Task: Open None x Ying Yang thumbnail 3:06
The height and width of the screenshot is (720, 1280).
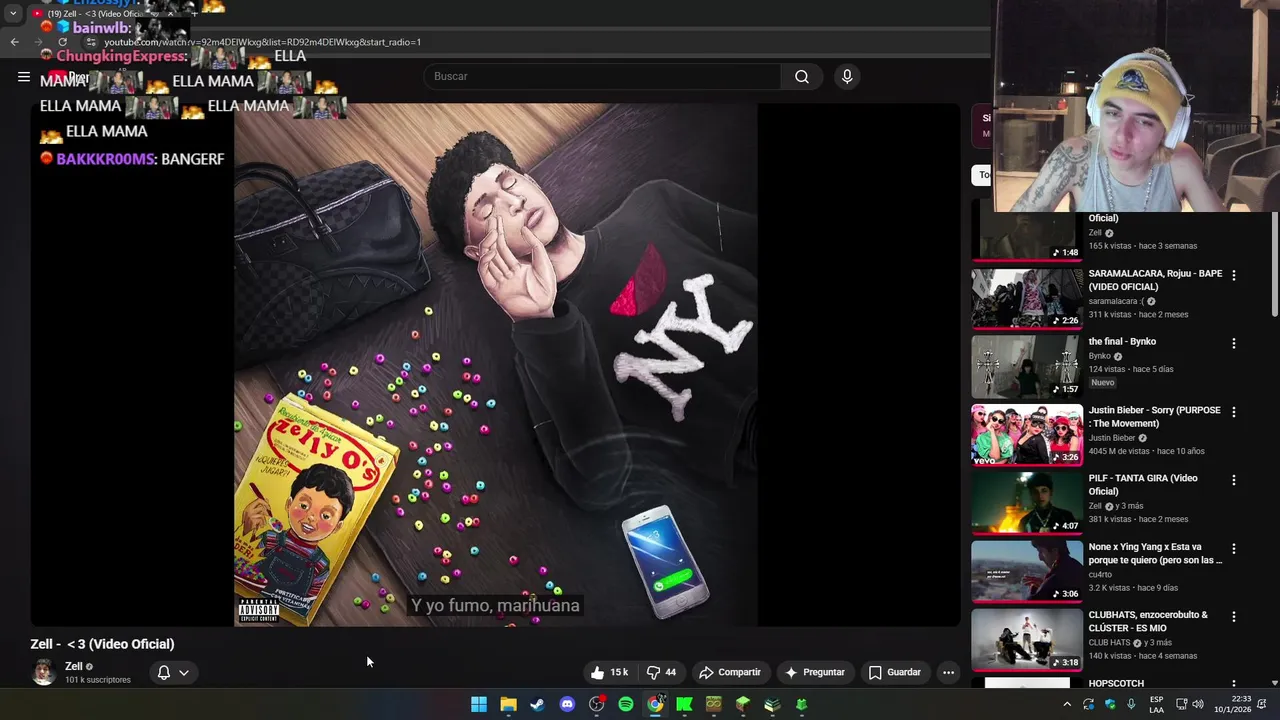Action: [x=1027, y=571]
